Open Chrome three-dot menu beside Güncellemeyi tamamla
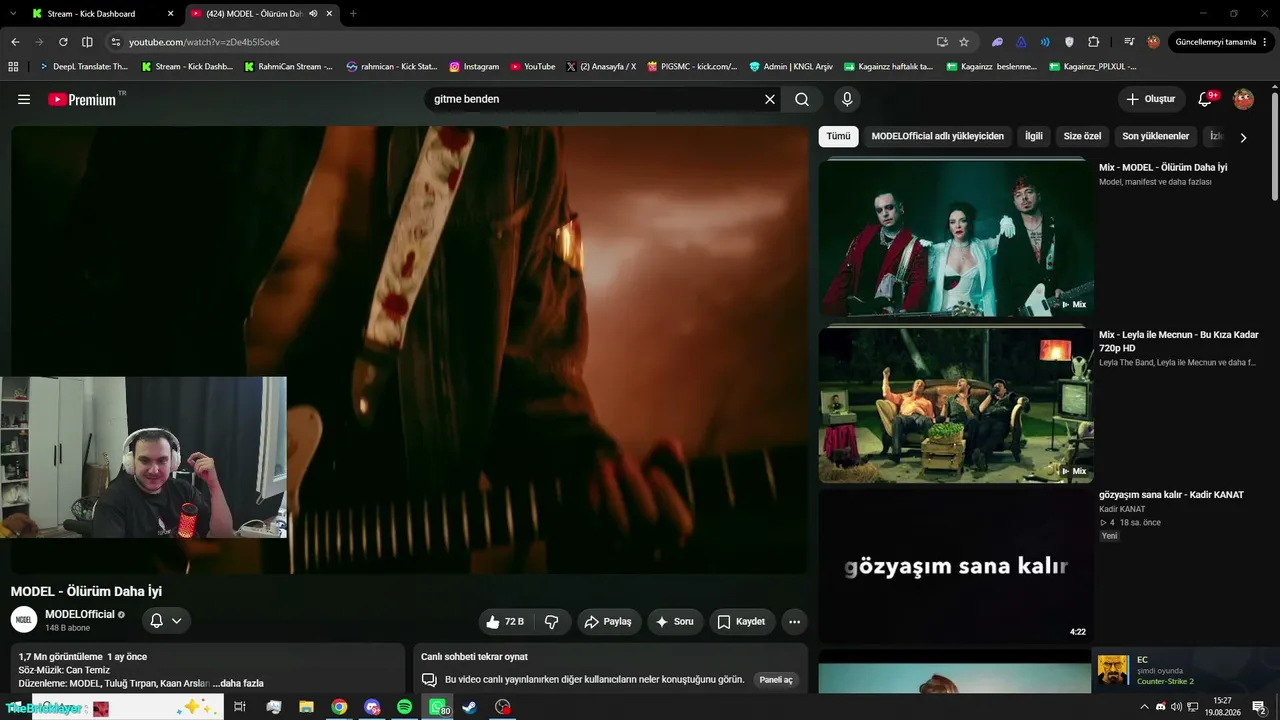Image resolution: width=1280 pixels, height=720 pixels. tap(1265, 42)
